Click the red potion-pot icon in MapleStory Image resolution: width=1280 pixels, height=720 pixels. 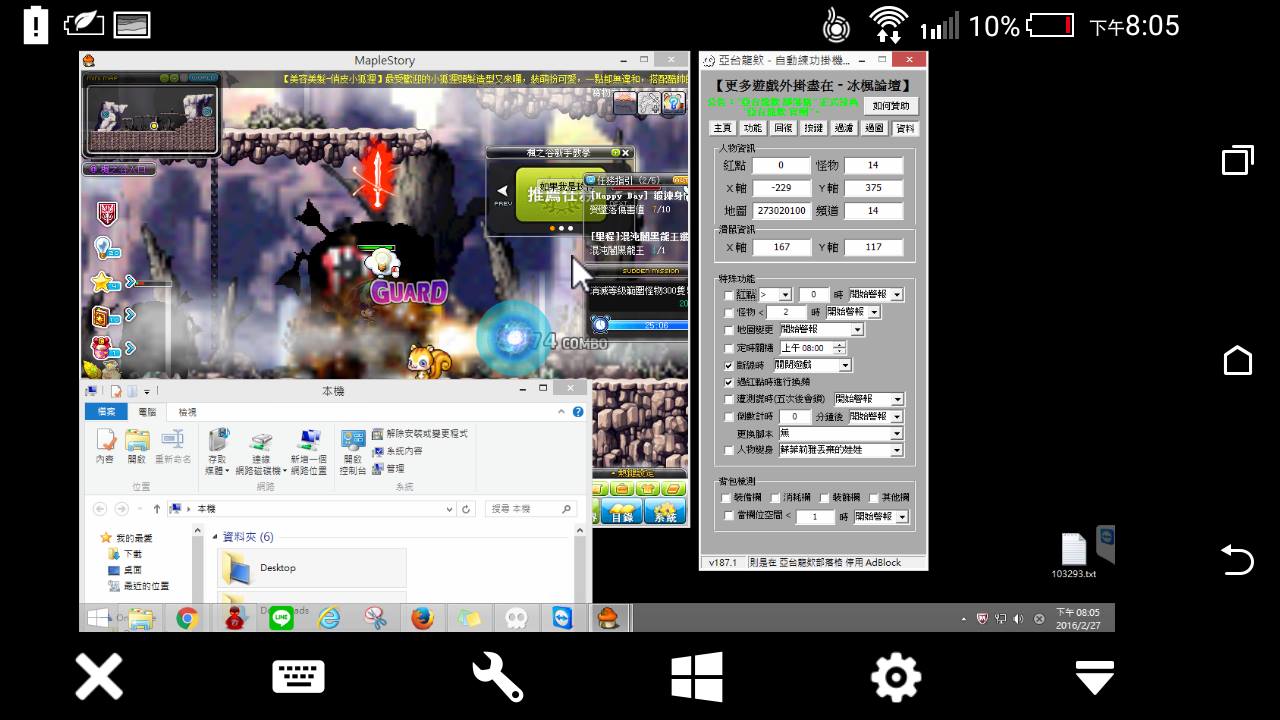pos(103,347)
